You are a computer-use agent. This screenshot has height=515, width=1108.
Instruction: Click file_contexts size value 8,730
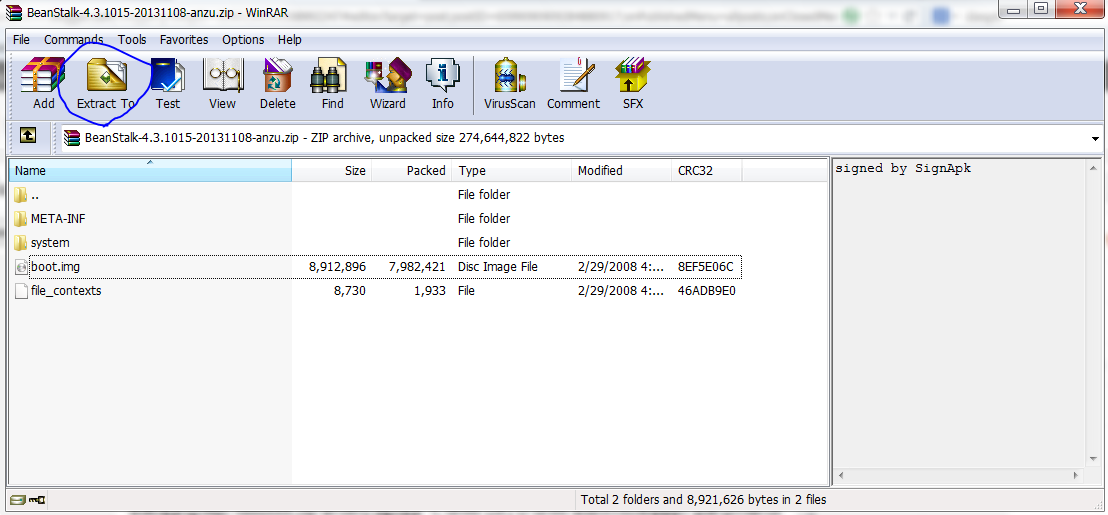point(350,290)
